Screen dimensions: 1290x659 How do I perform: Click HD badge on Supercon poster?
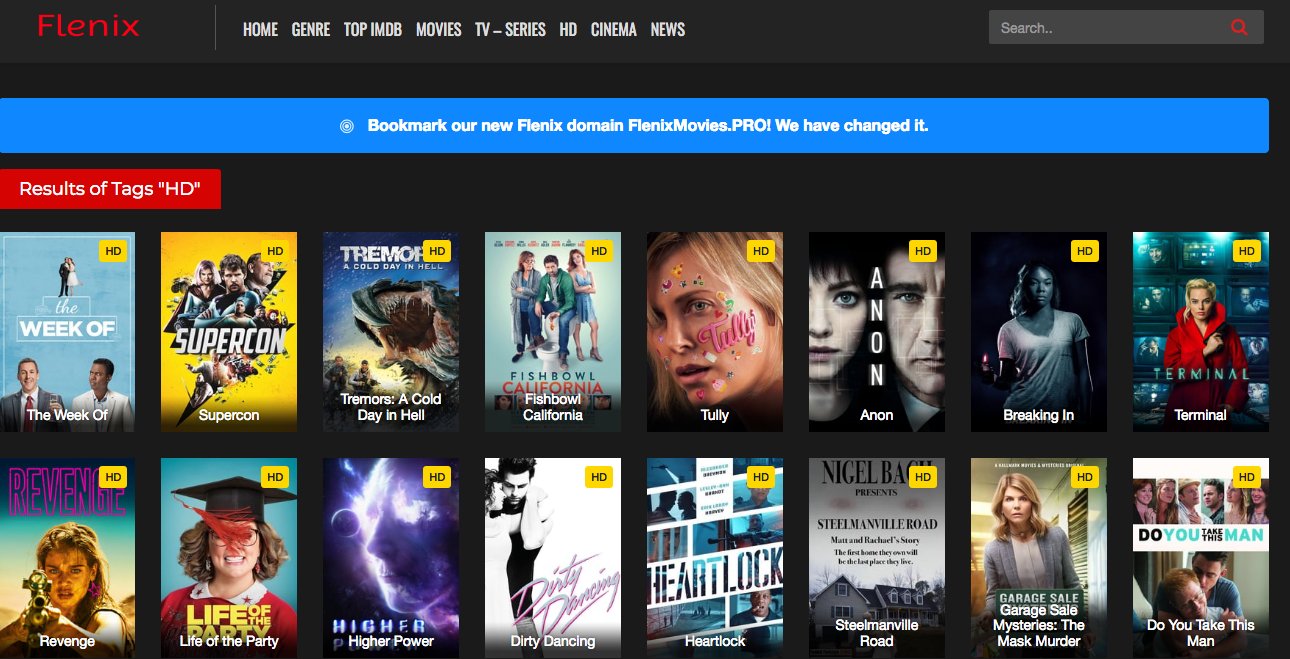point(275,251)
